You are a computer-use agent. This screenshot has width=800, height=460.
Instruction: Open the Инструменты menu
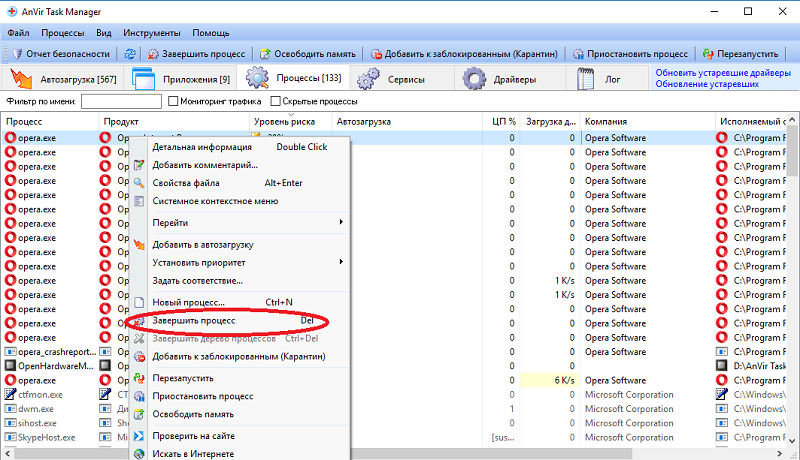point(152,33)
